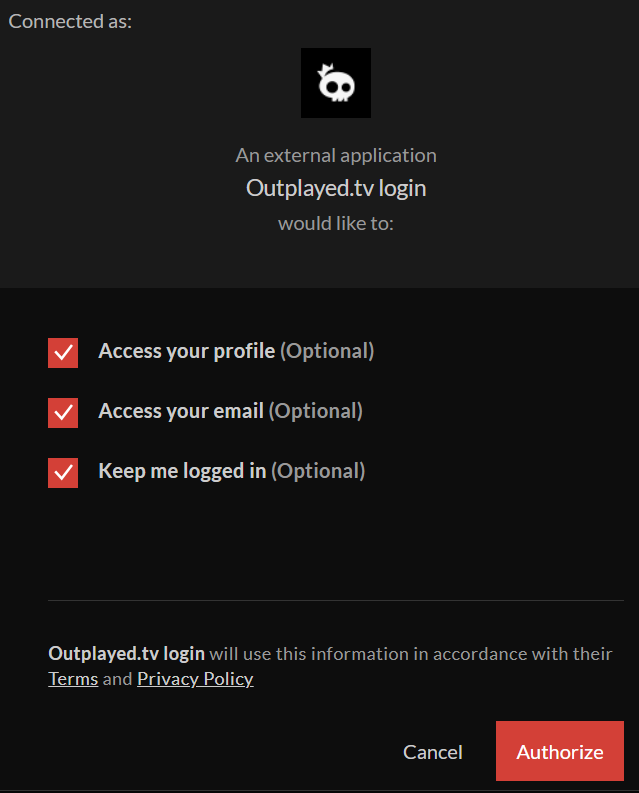This screenshot has height=793, width=639.
Task: Disable the Keep me logged in checkbox
Action: coord(63,473)
